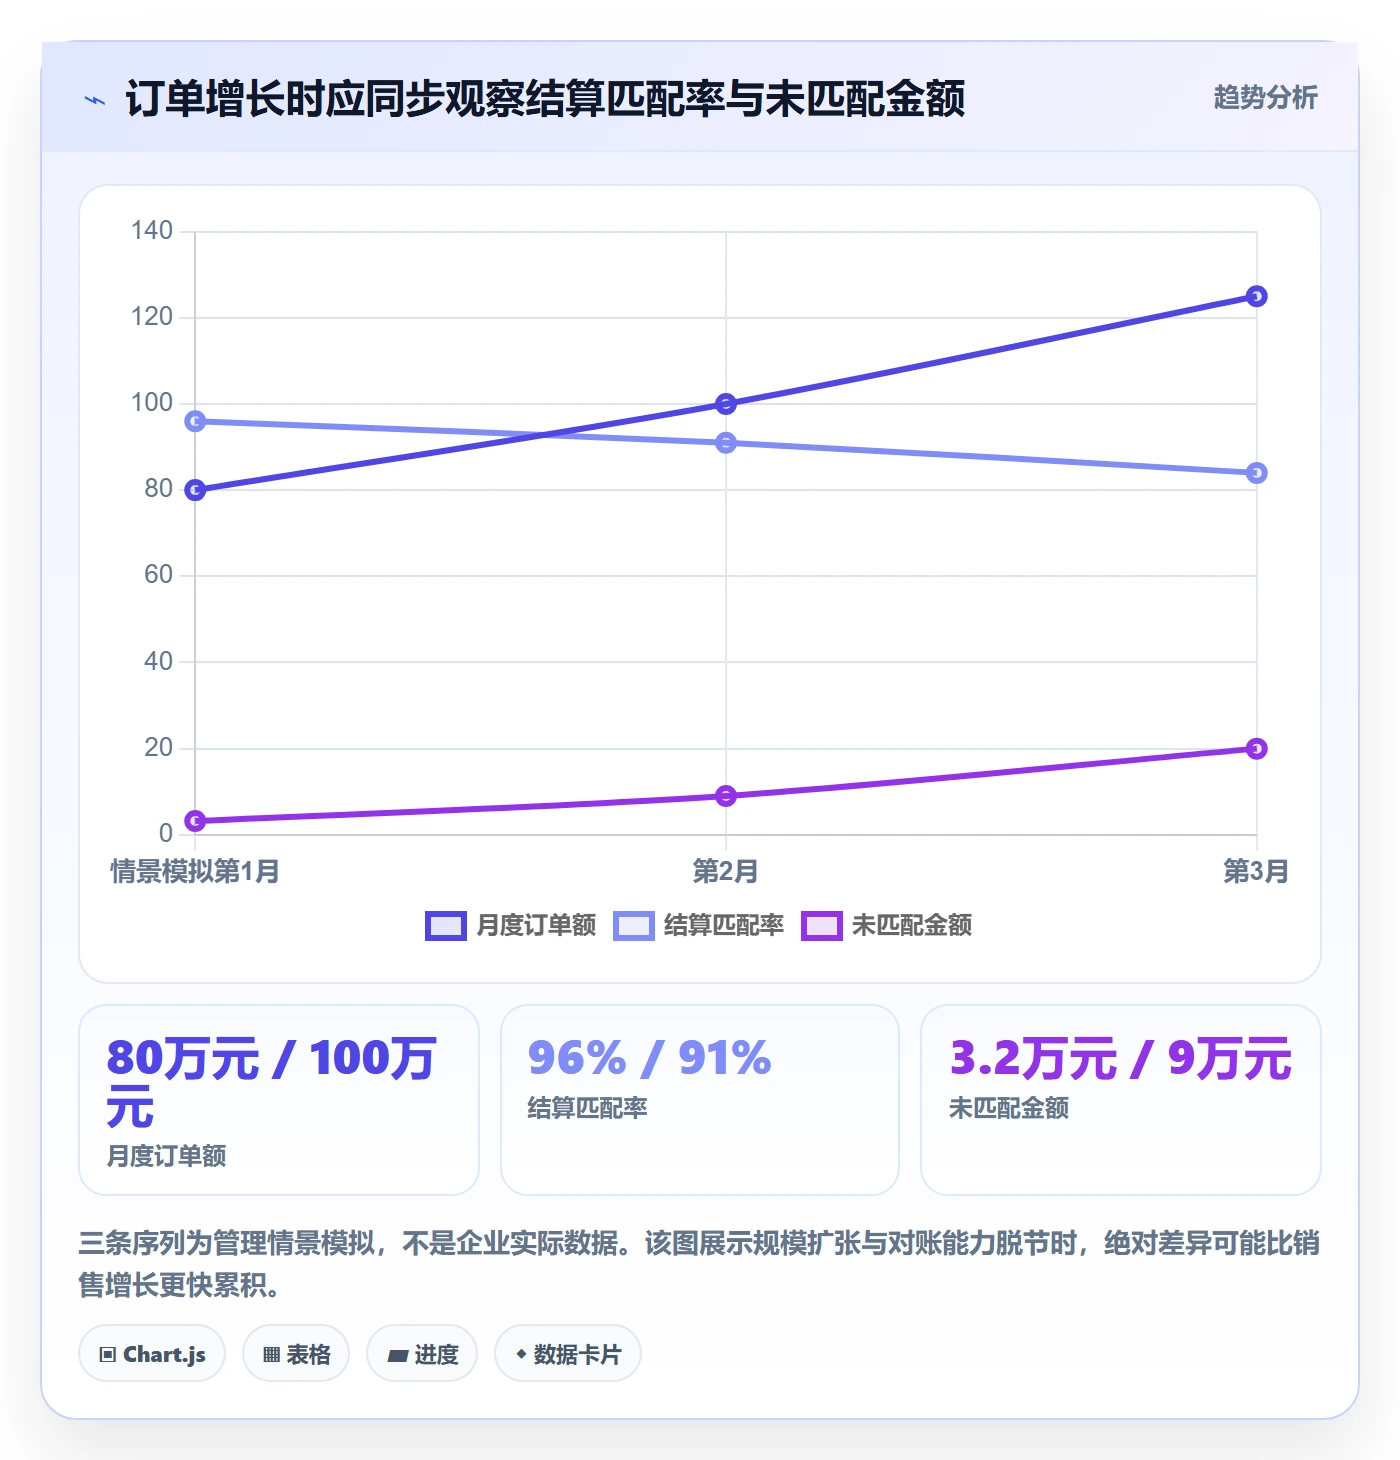Click the 96% / 91% value

(650, 1058)
